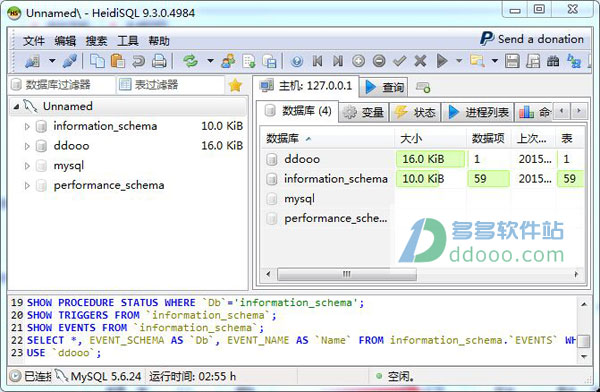Open the 文件 menu
This screenshot has width=600, height=392.
point(34,41)
